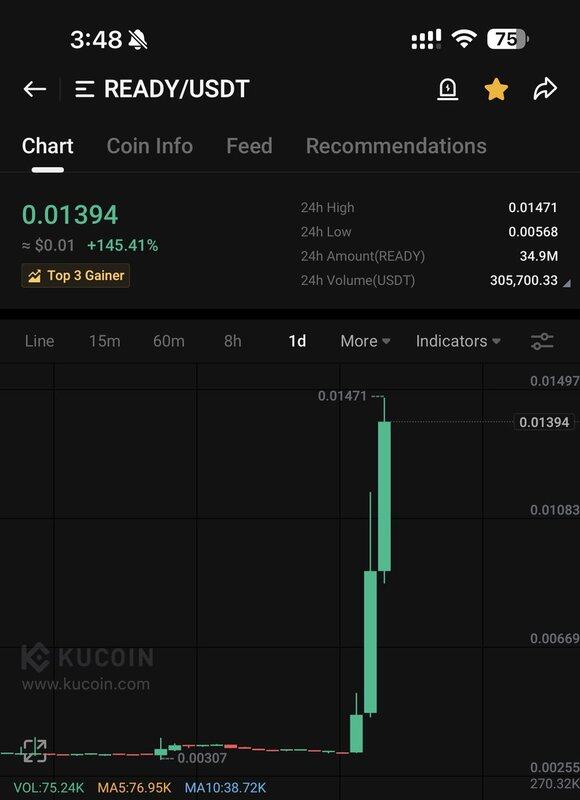Open the price alert bell icon
This screenshot has width=580, height=800.
pyautogui.click(x=448, y=90)
